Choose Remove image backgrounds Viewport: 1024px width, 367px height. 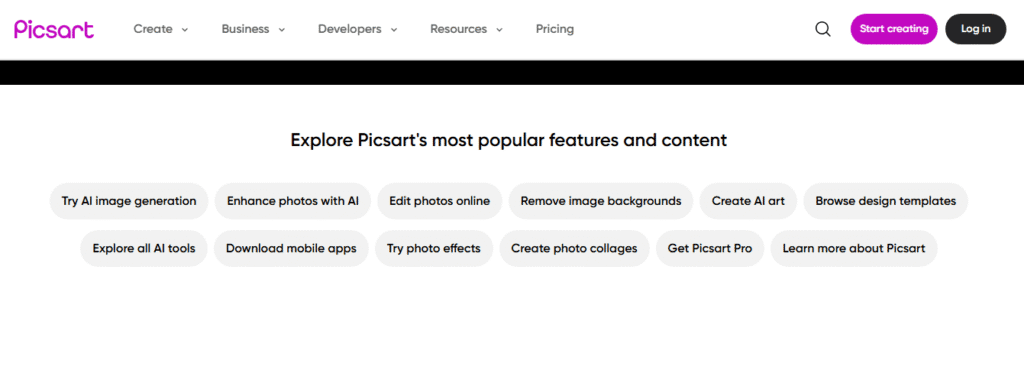coord(601,201)
